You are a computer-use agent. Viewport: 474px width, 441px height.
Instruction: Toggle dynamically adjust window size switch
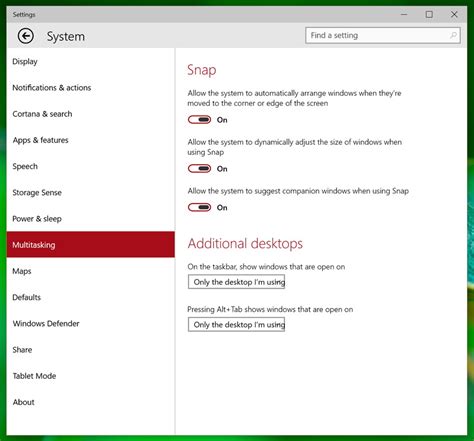click(x=199, y=169)
